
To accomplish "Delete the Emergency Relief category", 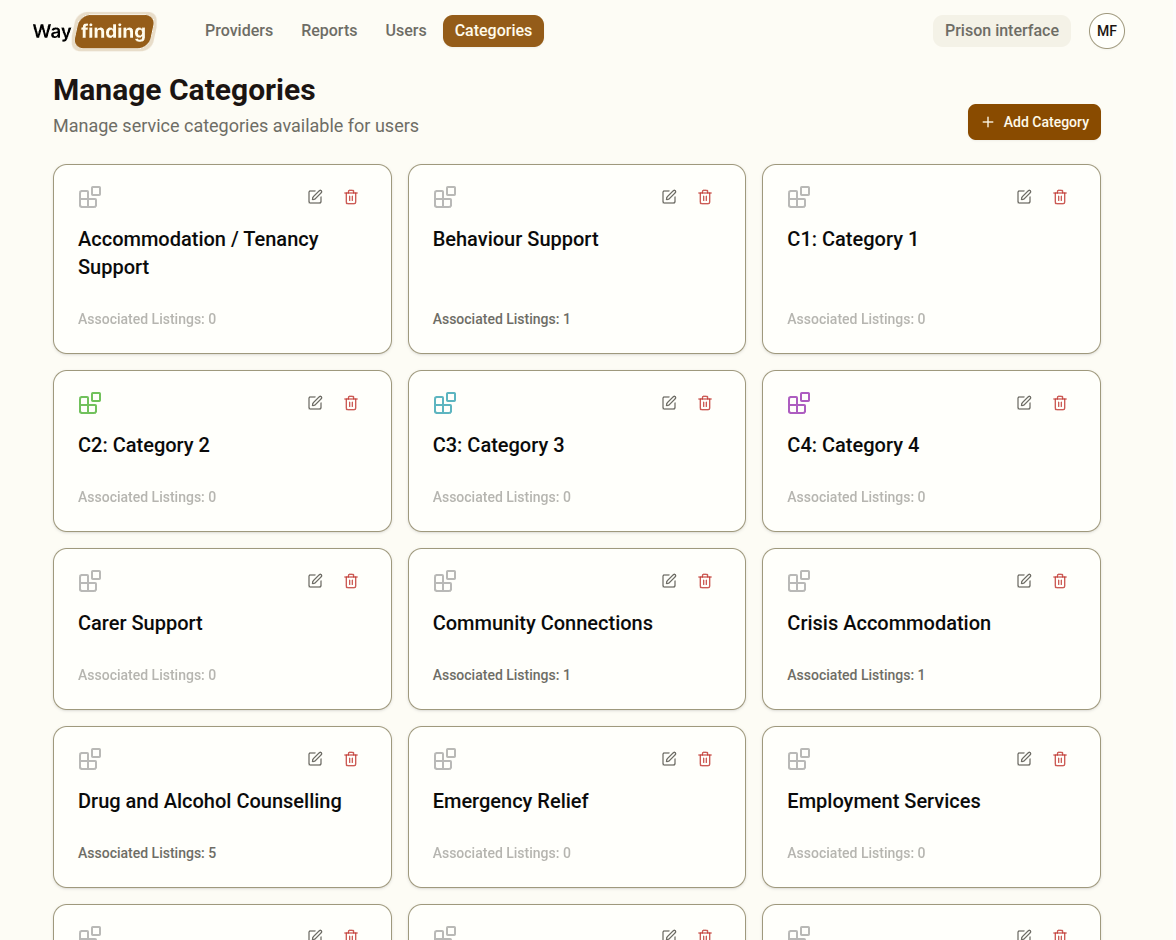I will (704, 759).
